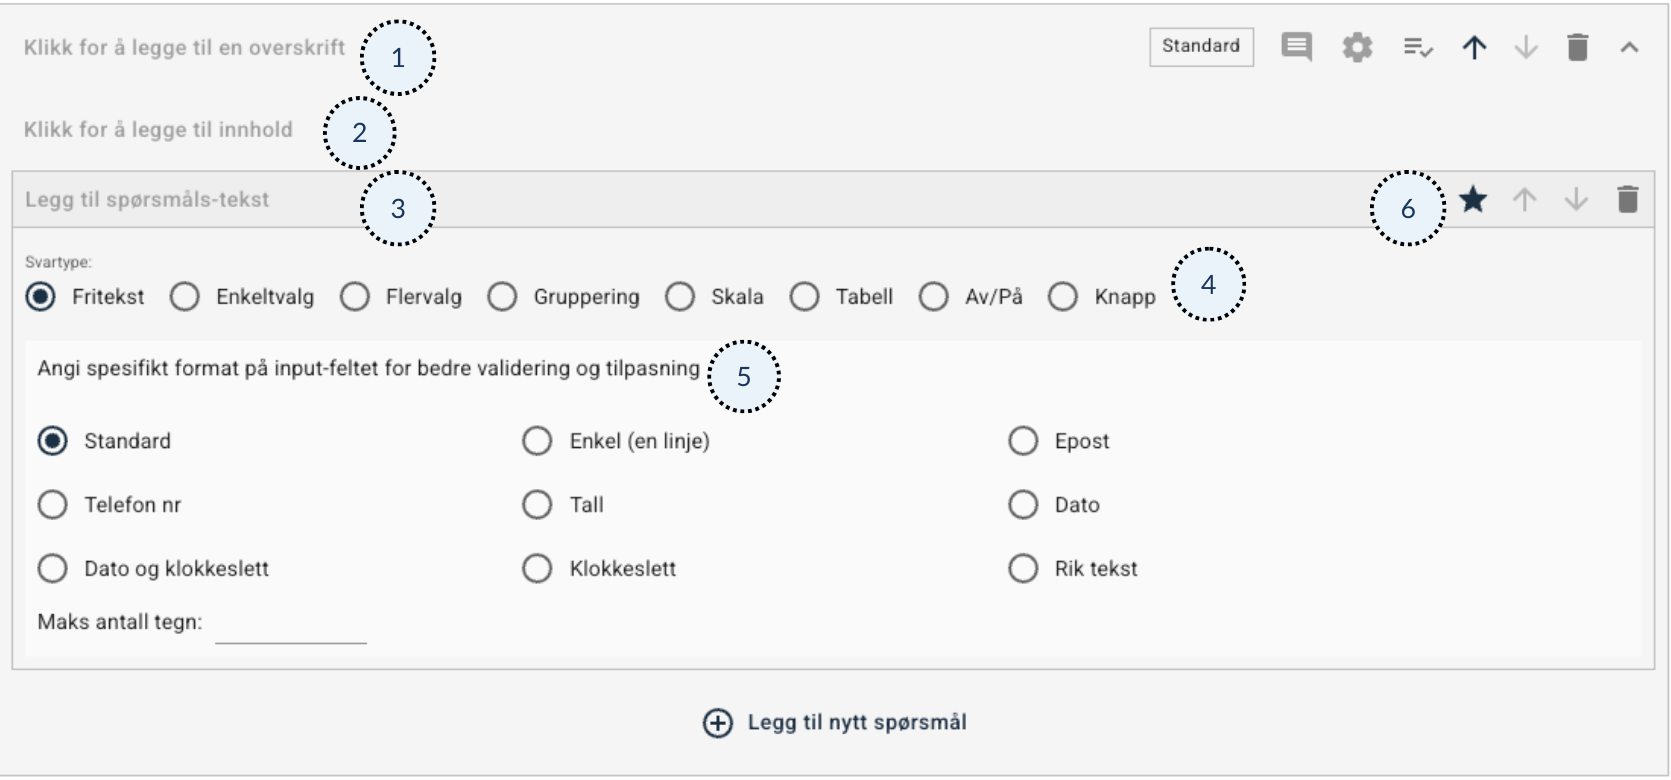Mark question as required with the star icon
This screenshot has height=780, width=1671.
(1472, 200)
